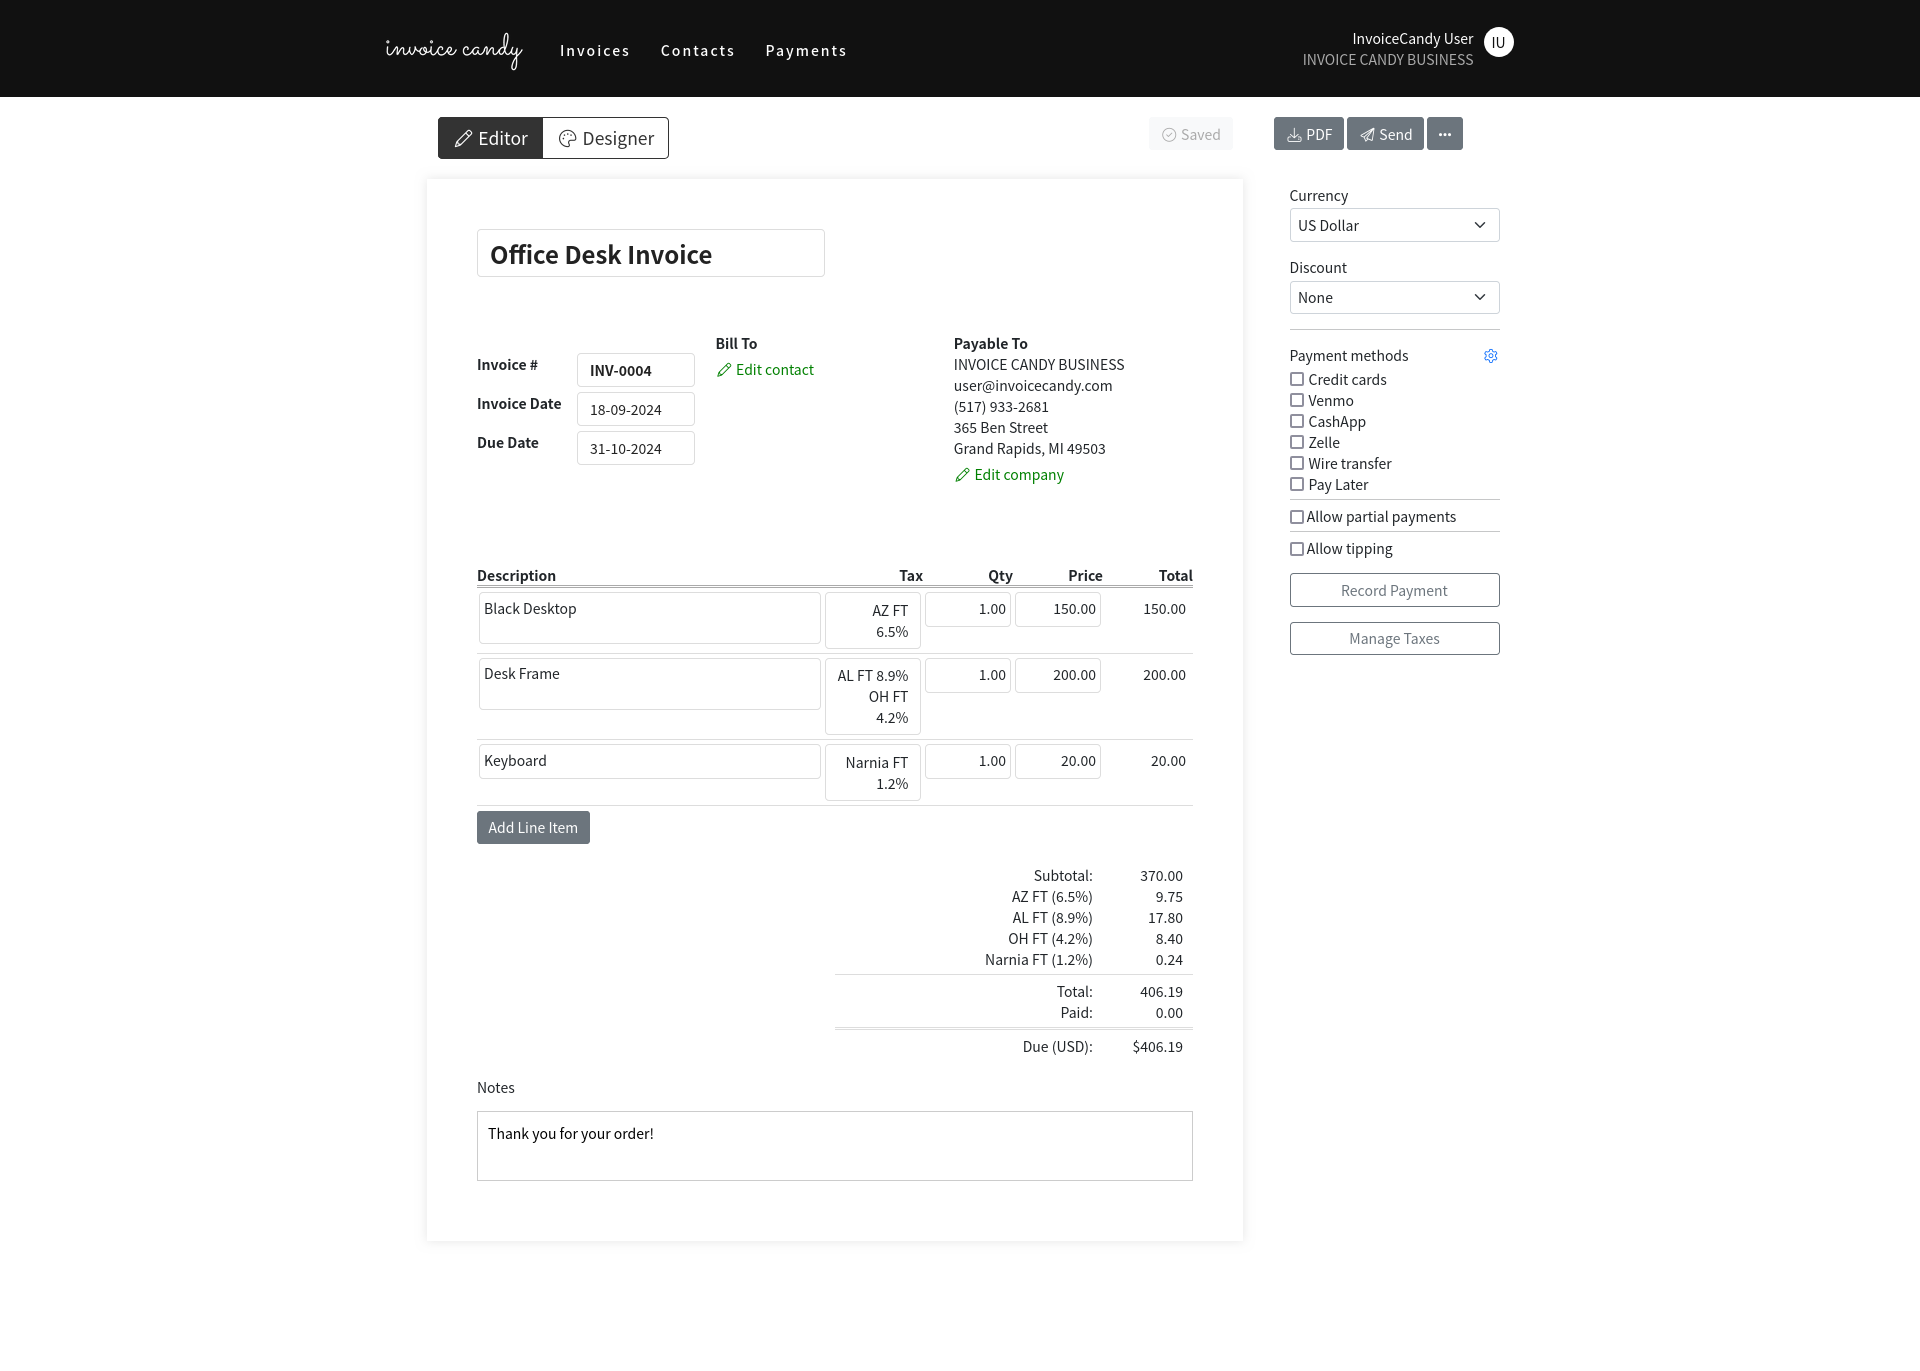Screen dimensions: 1920x1371
Task: Open the AZ FT 6.5% tax selector
Action: 872,621
